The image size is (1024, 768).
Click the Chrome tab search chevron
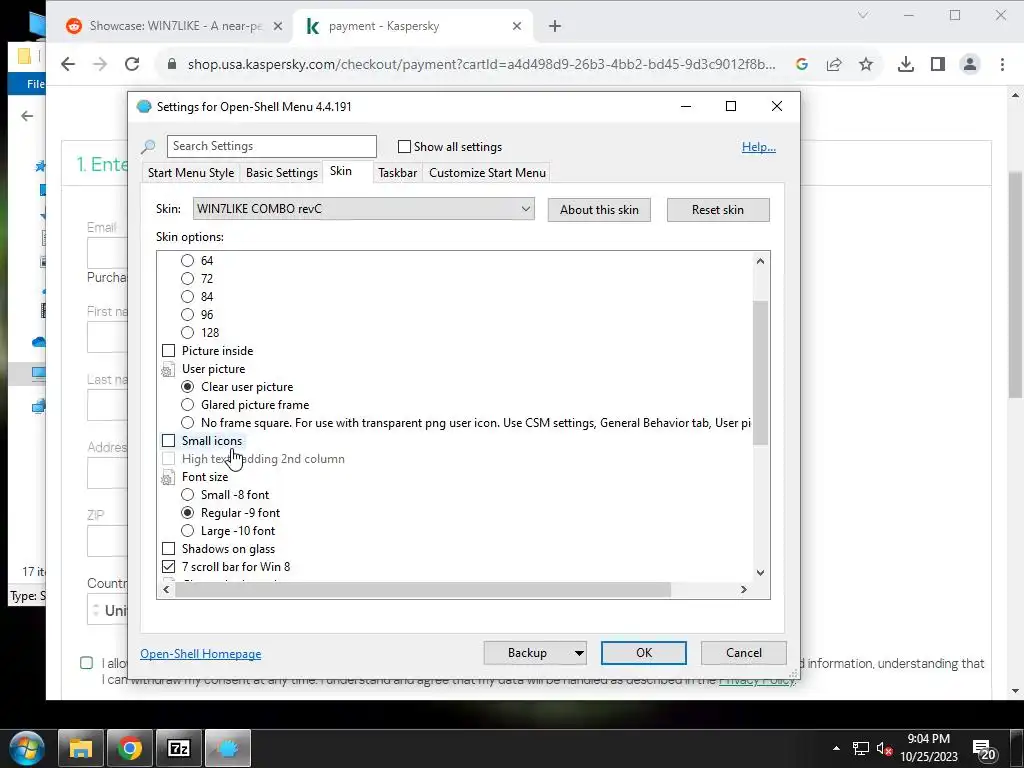point(863,14)
